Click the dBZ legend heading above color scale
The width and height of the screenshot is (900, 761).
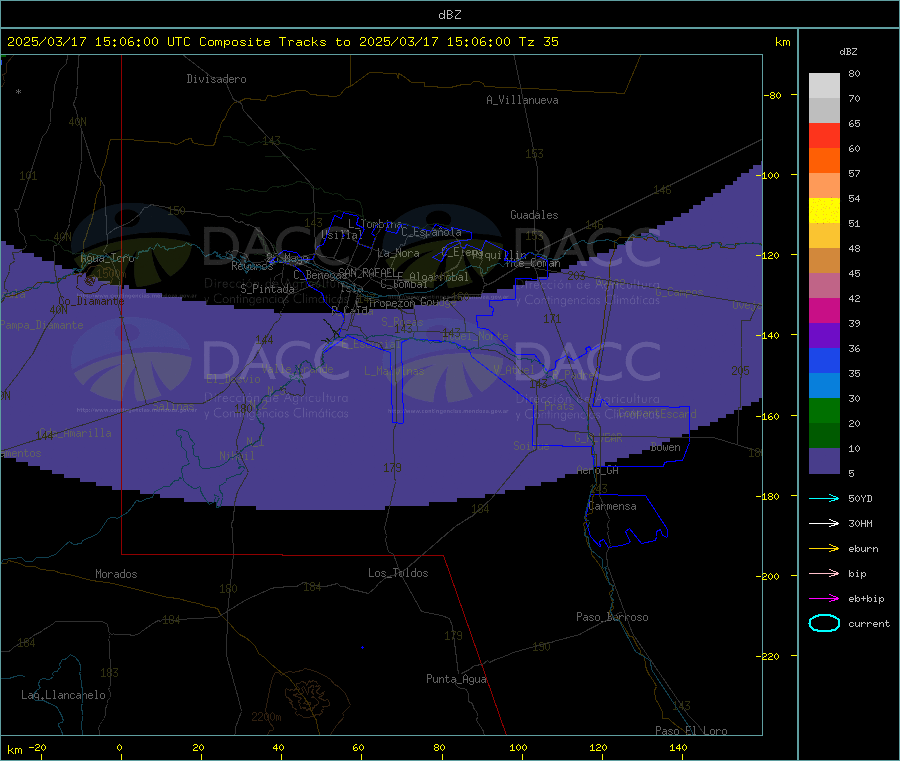848,52
